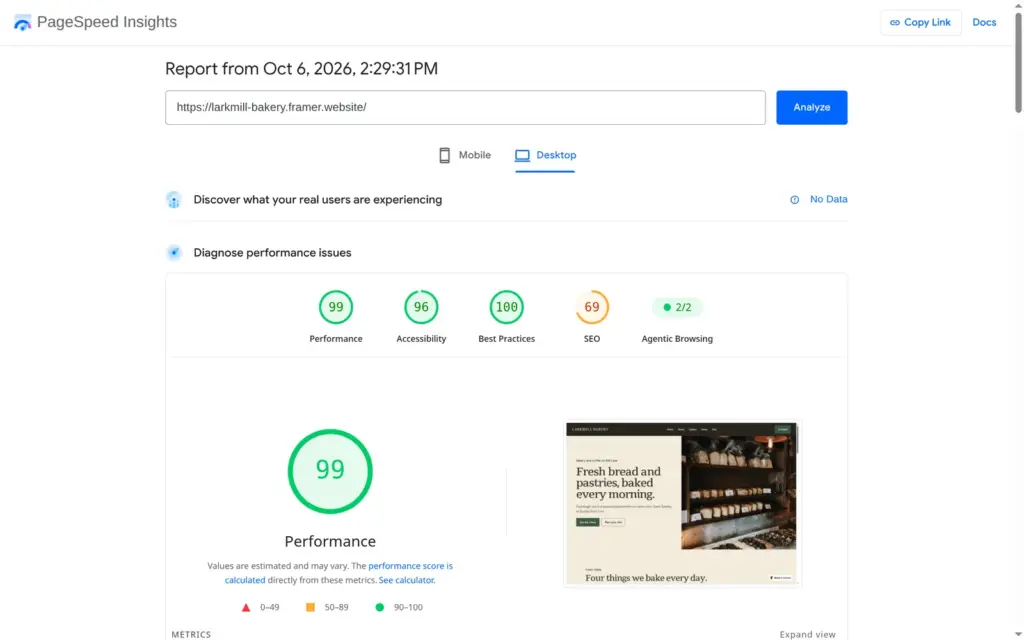Click the red triangle 0–49 legend
The width and height of the screenshot is (1024, 640).
click(261, 607)
